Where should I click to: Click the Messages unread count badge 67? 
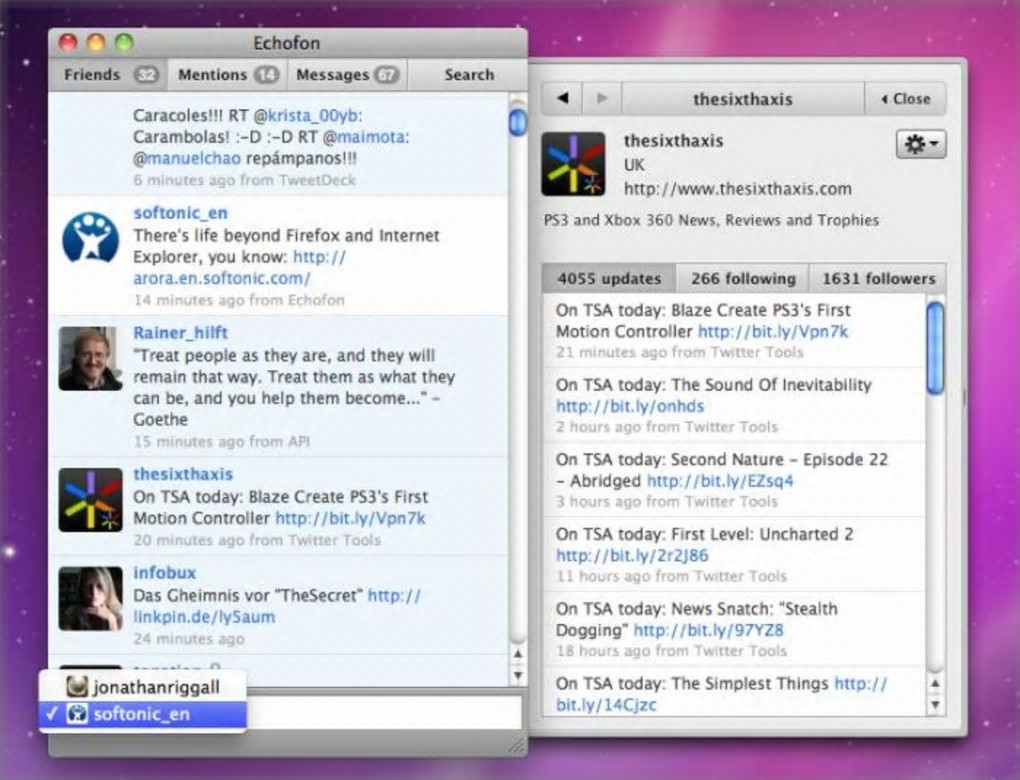click(386, 75)
